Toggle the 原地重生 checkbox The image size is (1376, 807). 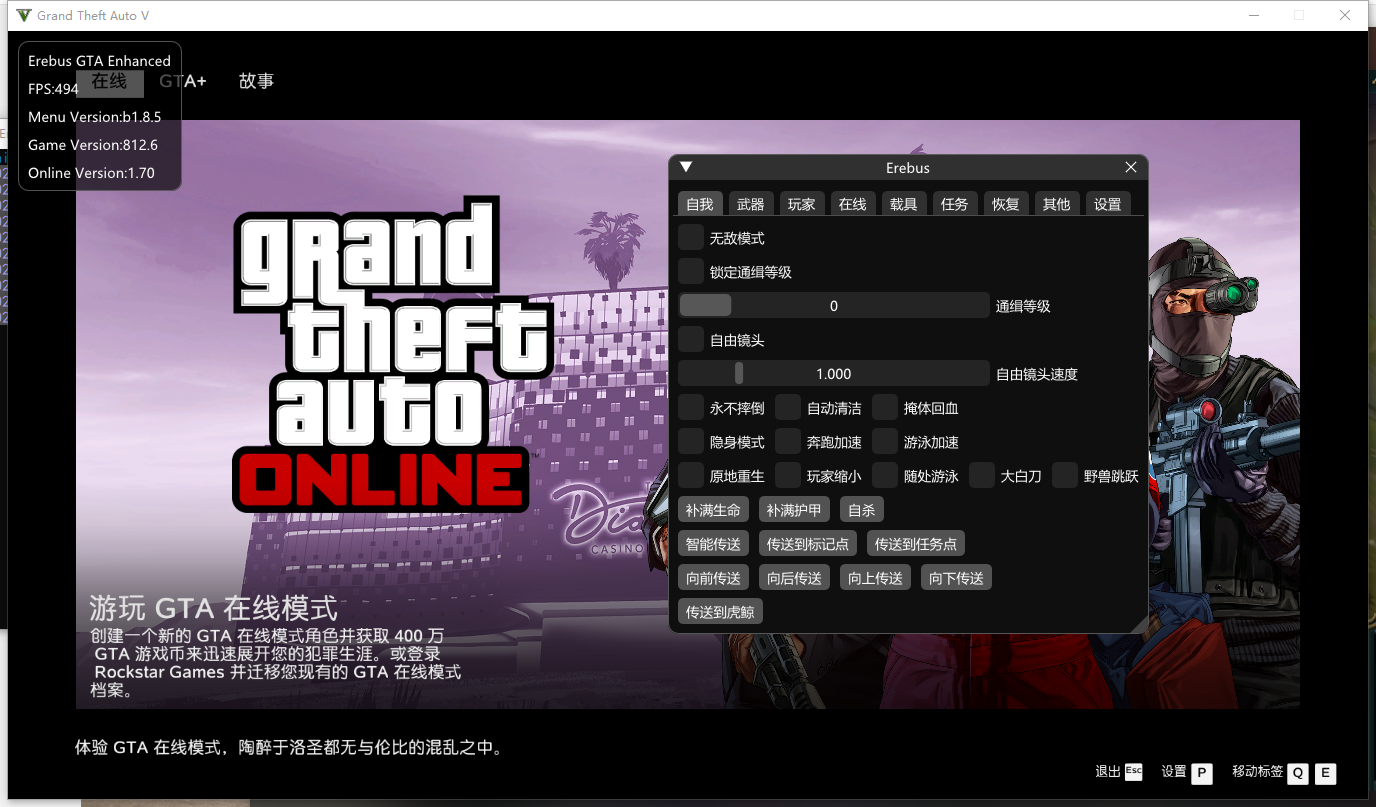click(691, 475)
